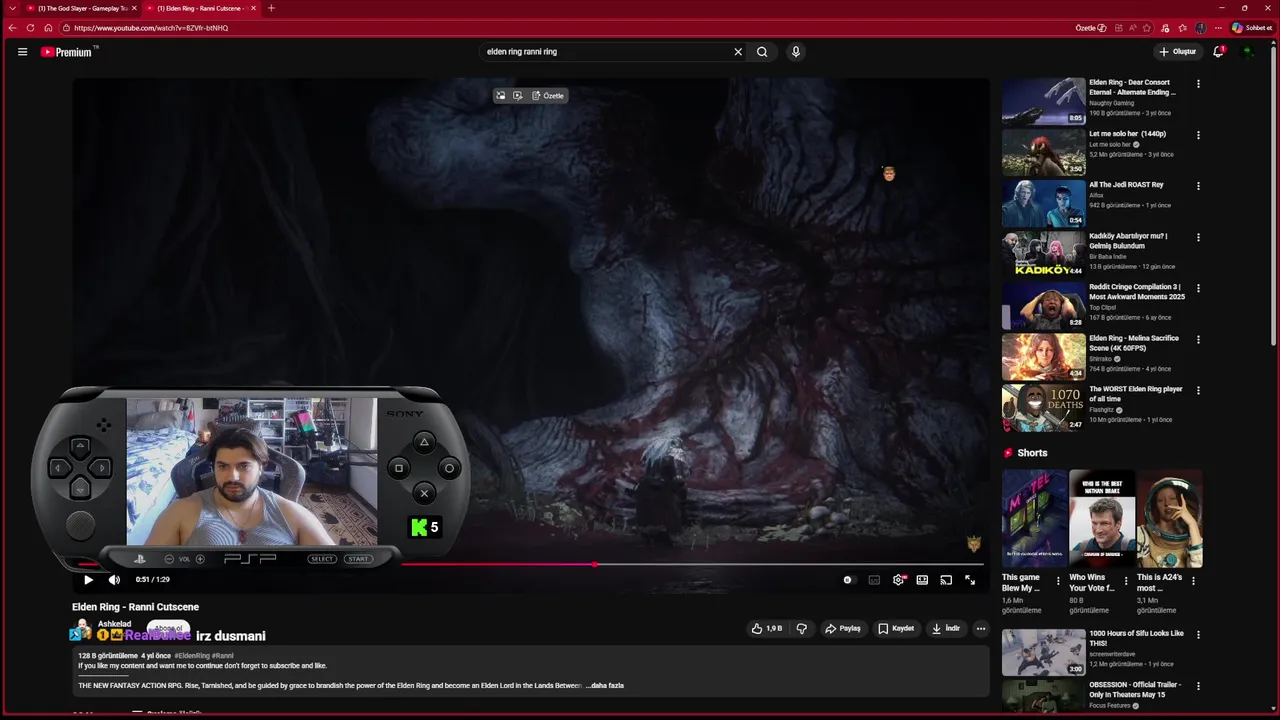Open options menu for All The Jedi ROAST Rey
The width and height of the screenshot is (1280, 720).
coord(1198,186)
